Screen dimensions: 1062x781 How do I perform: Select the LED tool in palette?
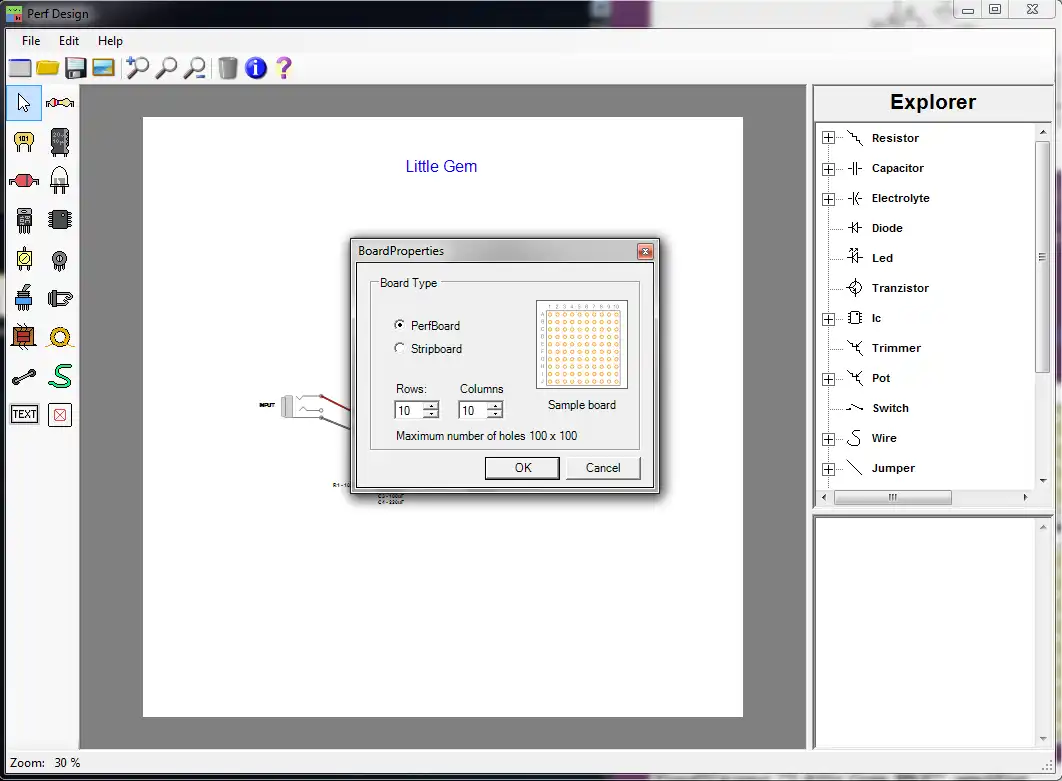(x=60, y=180)
